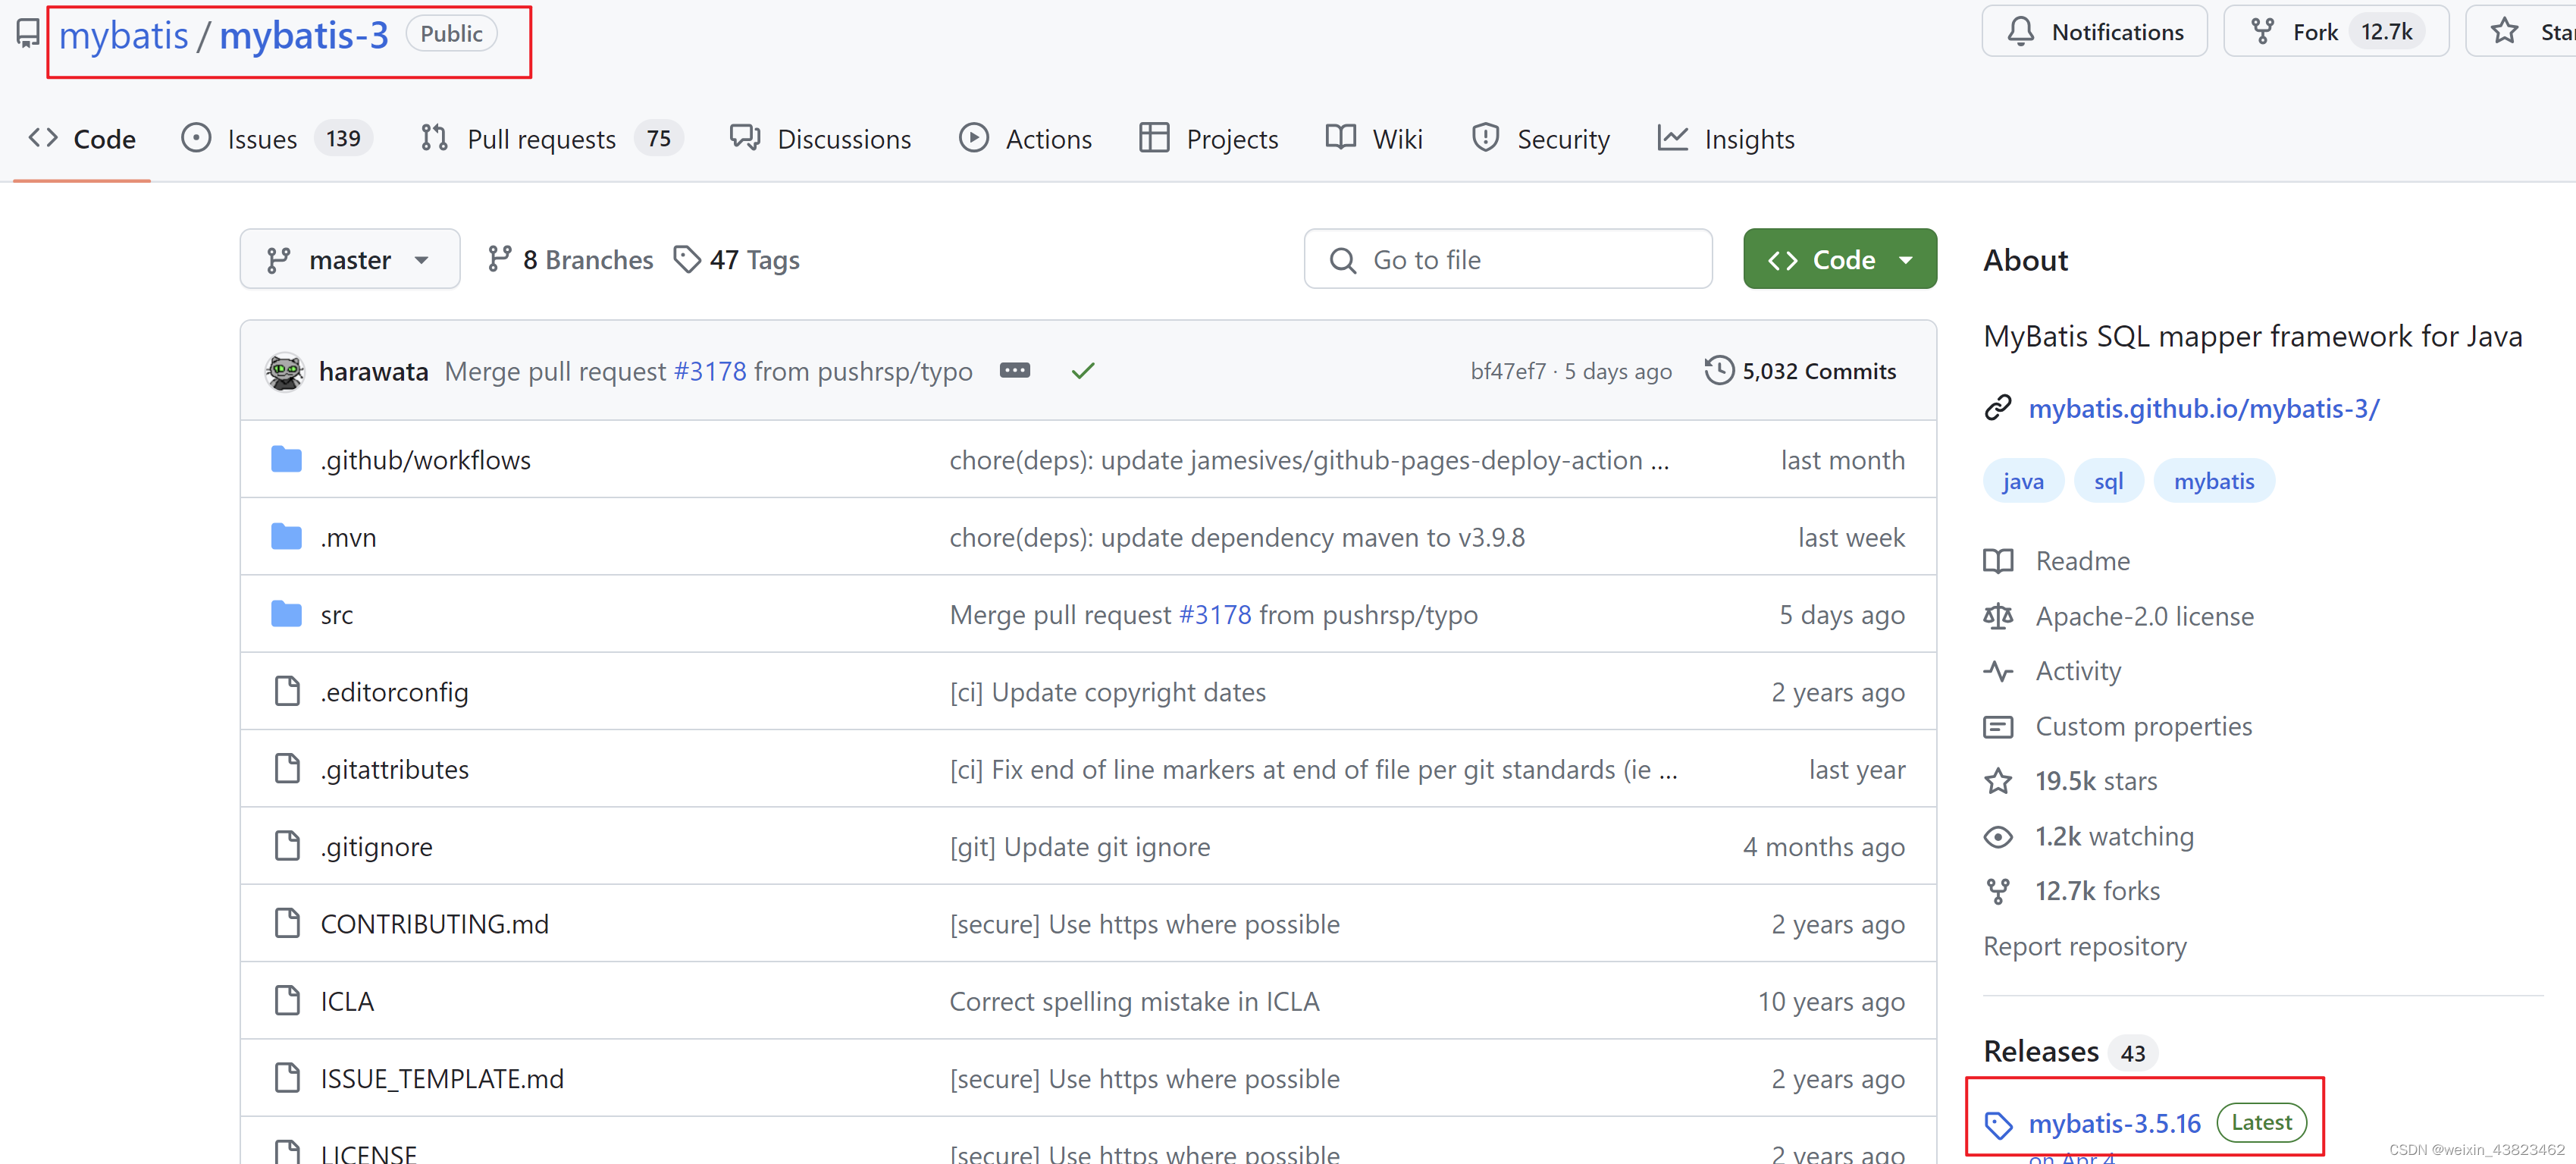The width and height of the screenshot is (2576, 1164).
Task: View the 47 Tags link
Action: pos(737,260)
